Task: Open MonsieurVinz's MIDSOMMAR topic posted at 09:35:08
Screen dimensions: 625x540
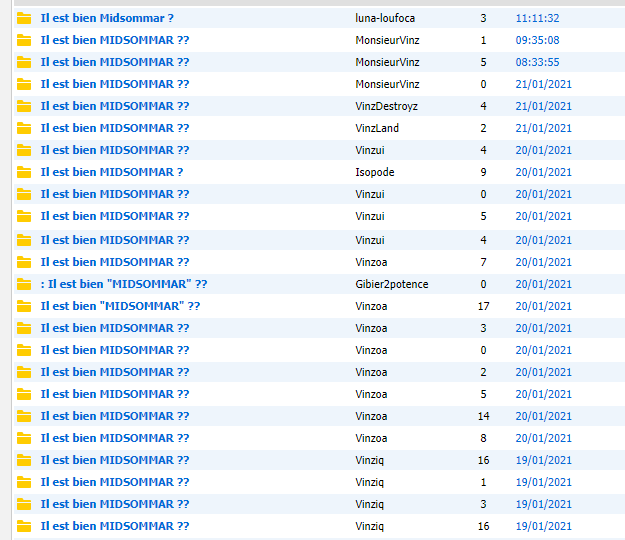Action: pos(115,40)
